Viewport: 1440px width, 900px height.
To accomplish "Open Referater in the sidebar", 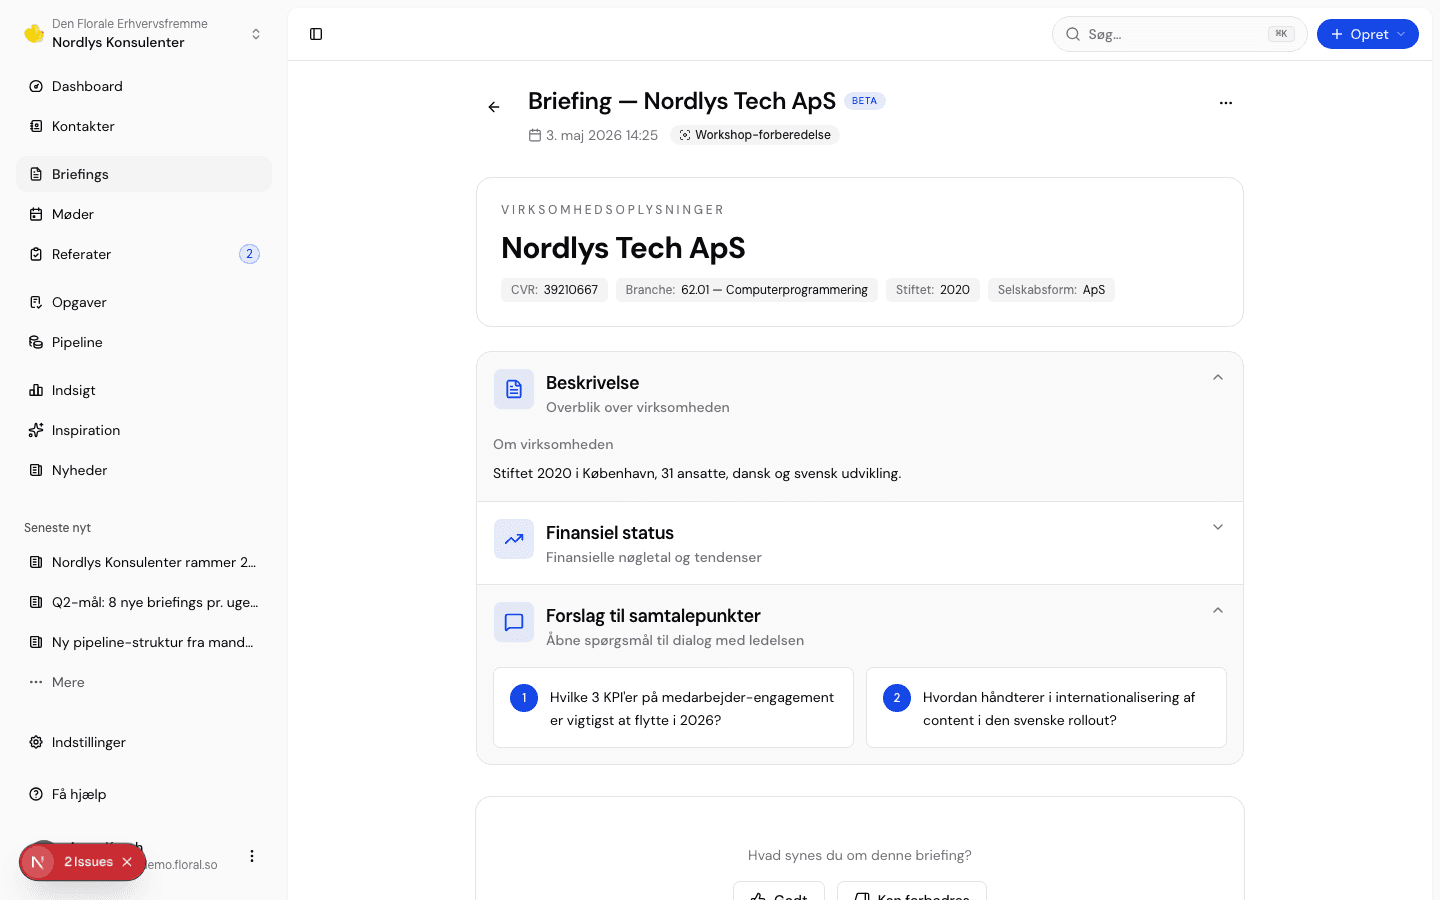I will tap(144, 254).
